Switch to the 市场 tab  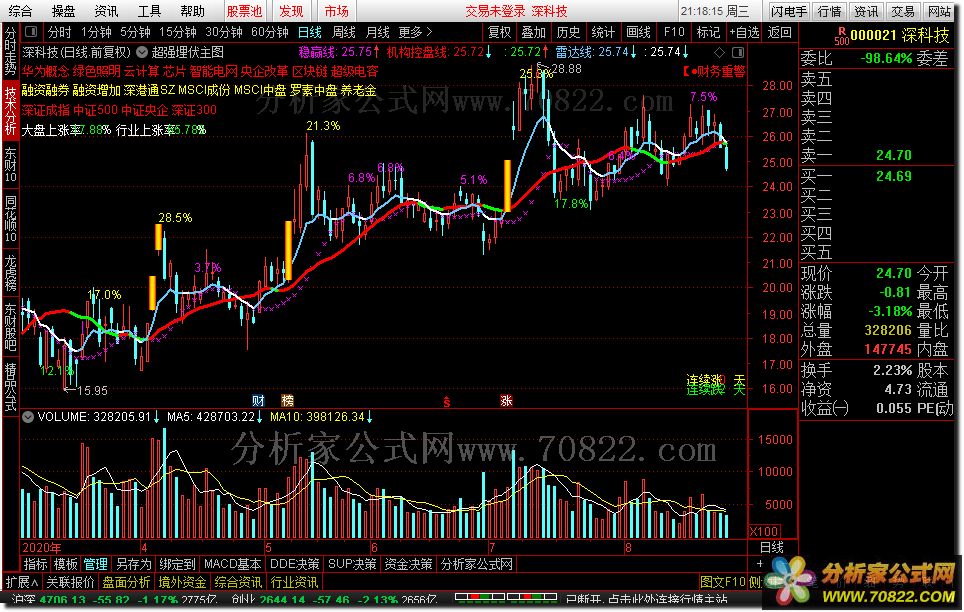tap(336, 11)
